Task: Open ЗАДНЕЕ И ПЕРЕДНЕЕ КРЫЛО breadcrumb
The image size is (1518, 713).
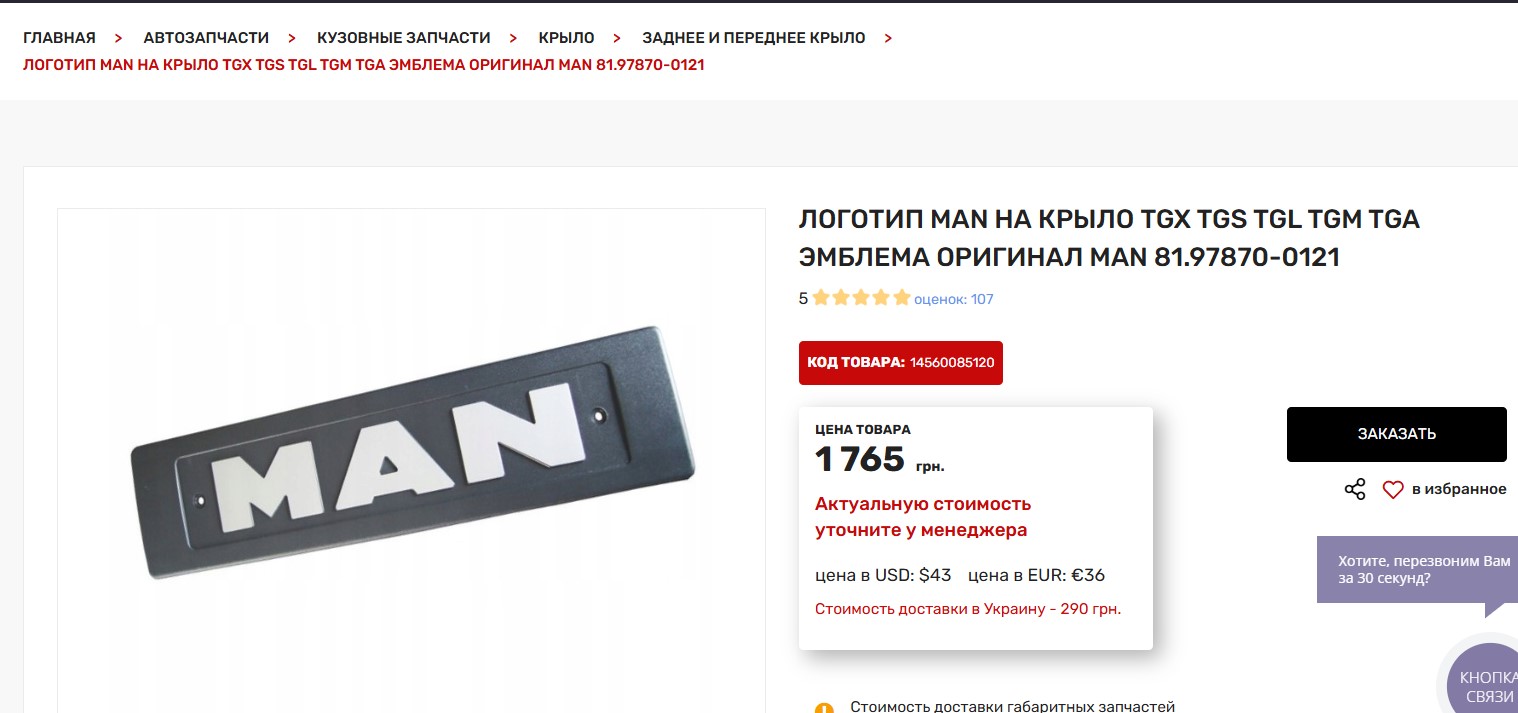Action: pos(754,38)
